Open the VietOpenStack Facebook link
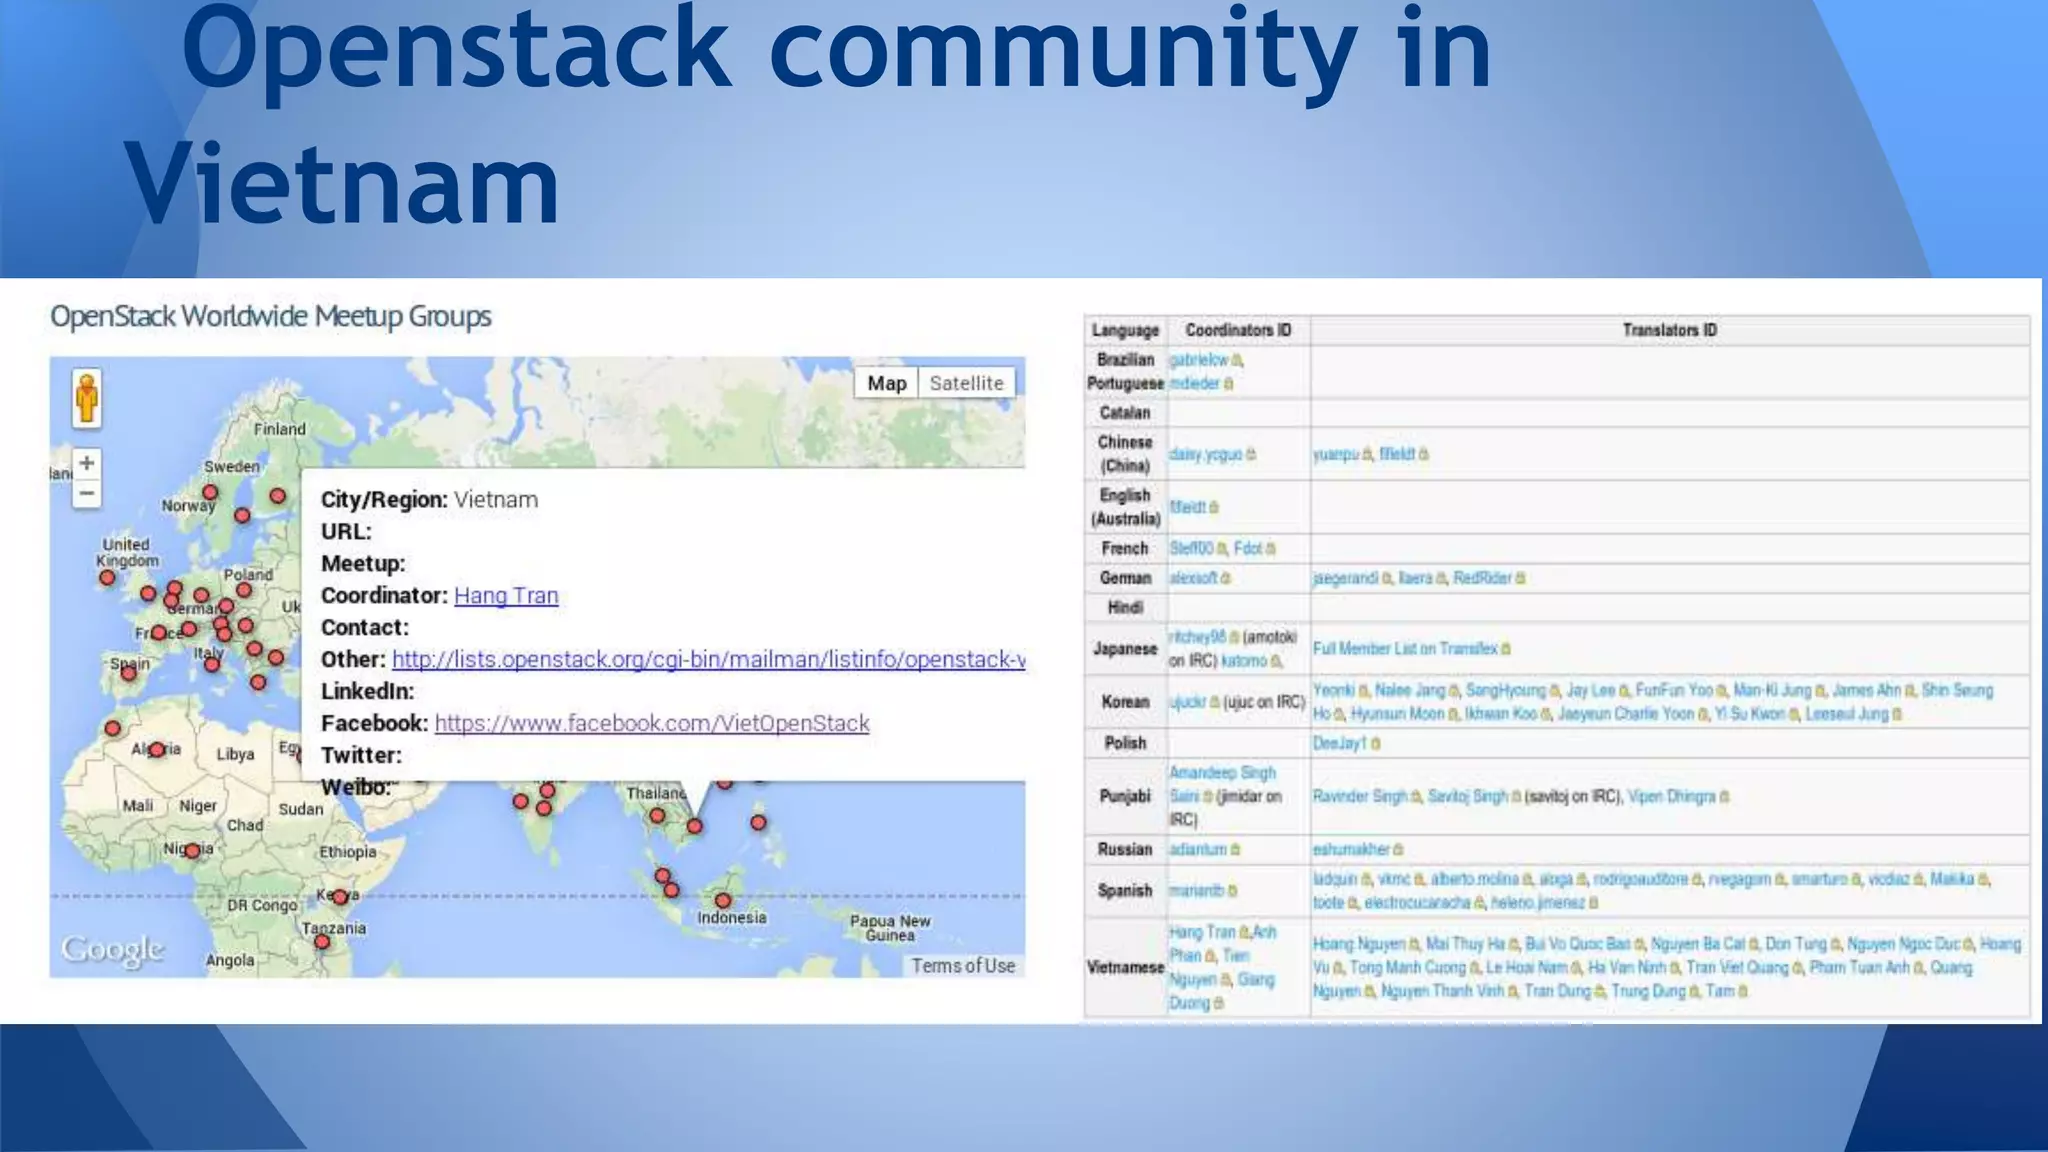The height and width of the screenshot is (1152, 2048). pyautogui.click(x=652, y=724)
